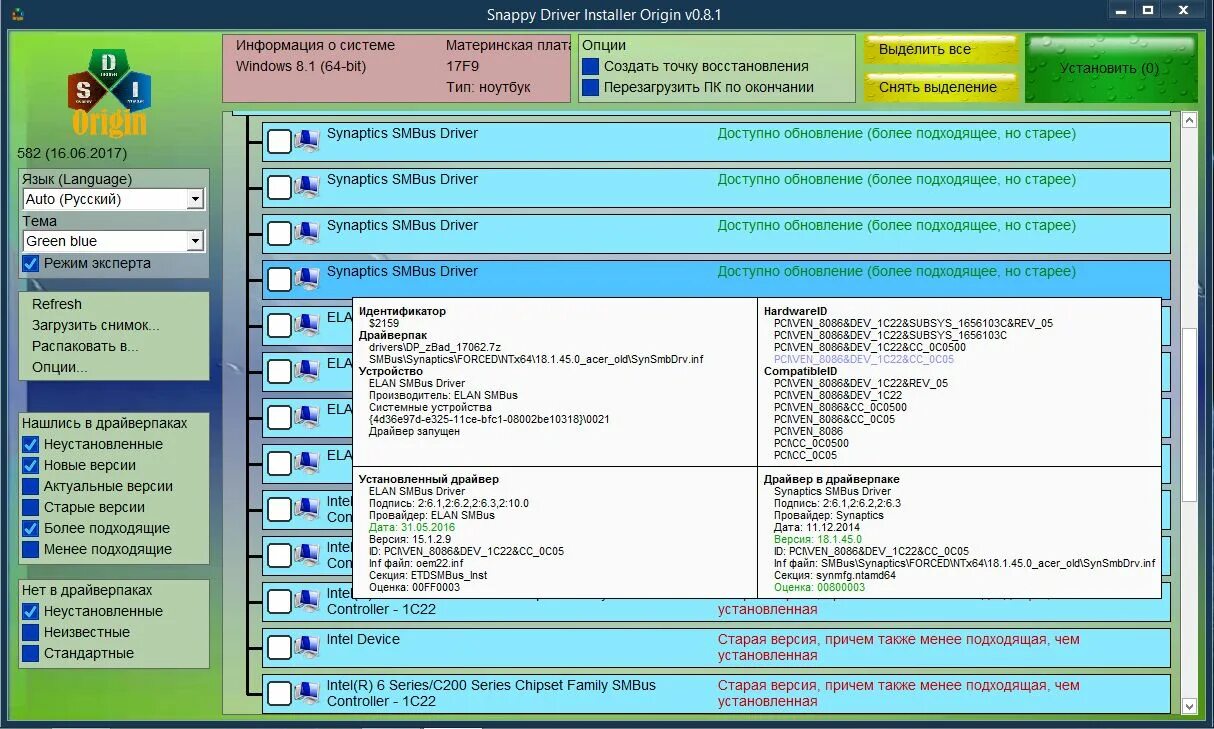Click Дата: 31.05.2016 in installed driver

point(411,527)
